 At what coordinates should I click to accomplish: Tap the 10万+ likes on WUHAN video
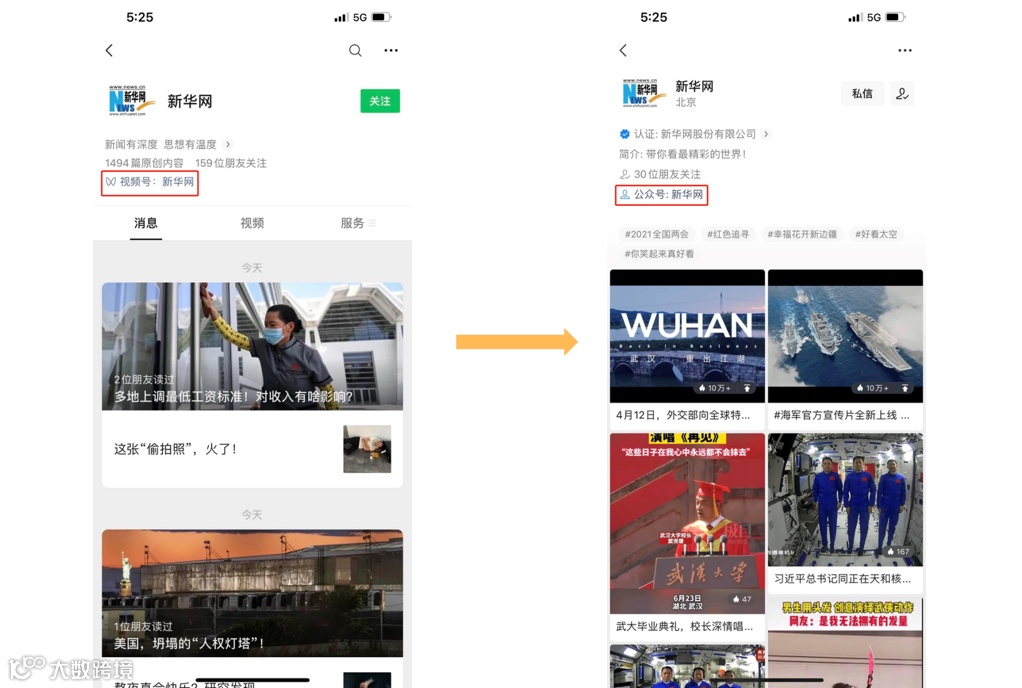click(715, 388)
